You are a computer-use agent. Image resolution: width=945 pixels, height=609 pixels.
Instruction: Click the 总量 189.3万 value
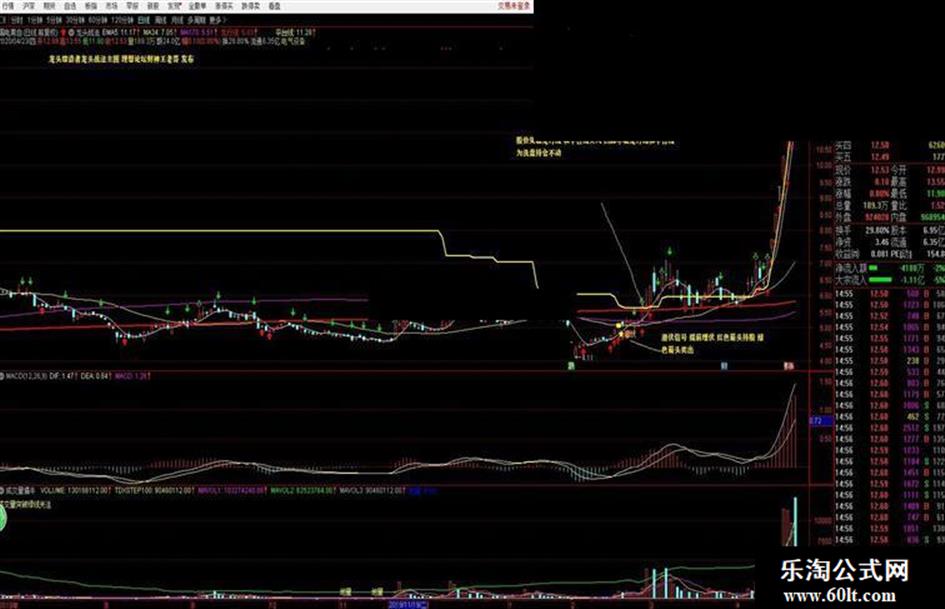(x=876, y=206)
